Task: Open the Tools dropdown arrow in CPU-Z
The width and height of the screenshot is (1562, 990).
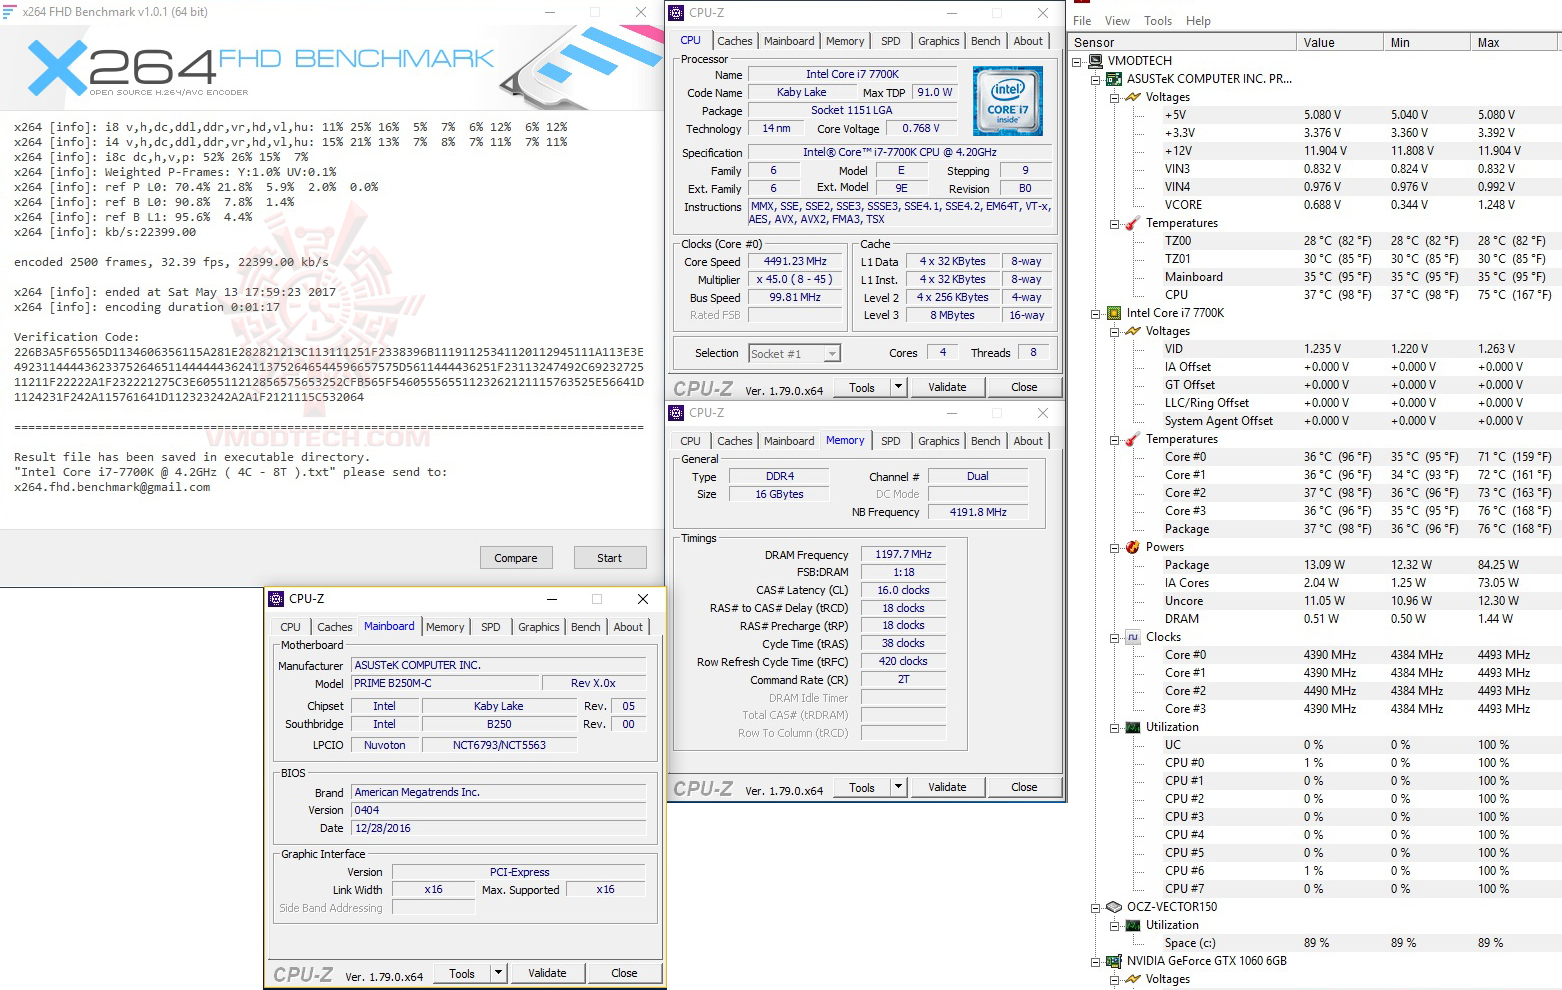Action: (x=897, y=386)
